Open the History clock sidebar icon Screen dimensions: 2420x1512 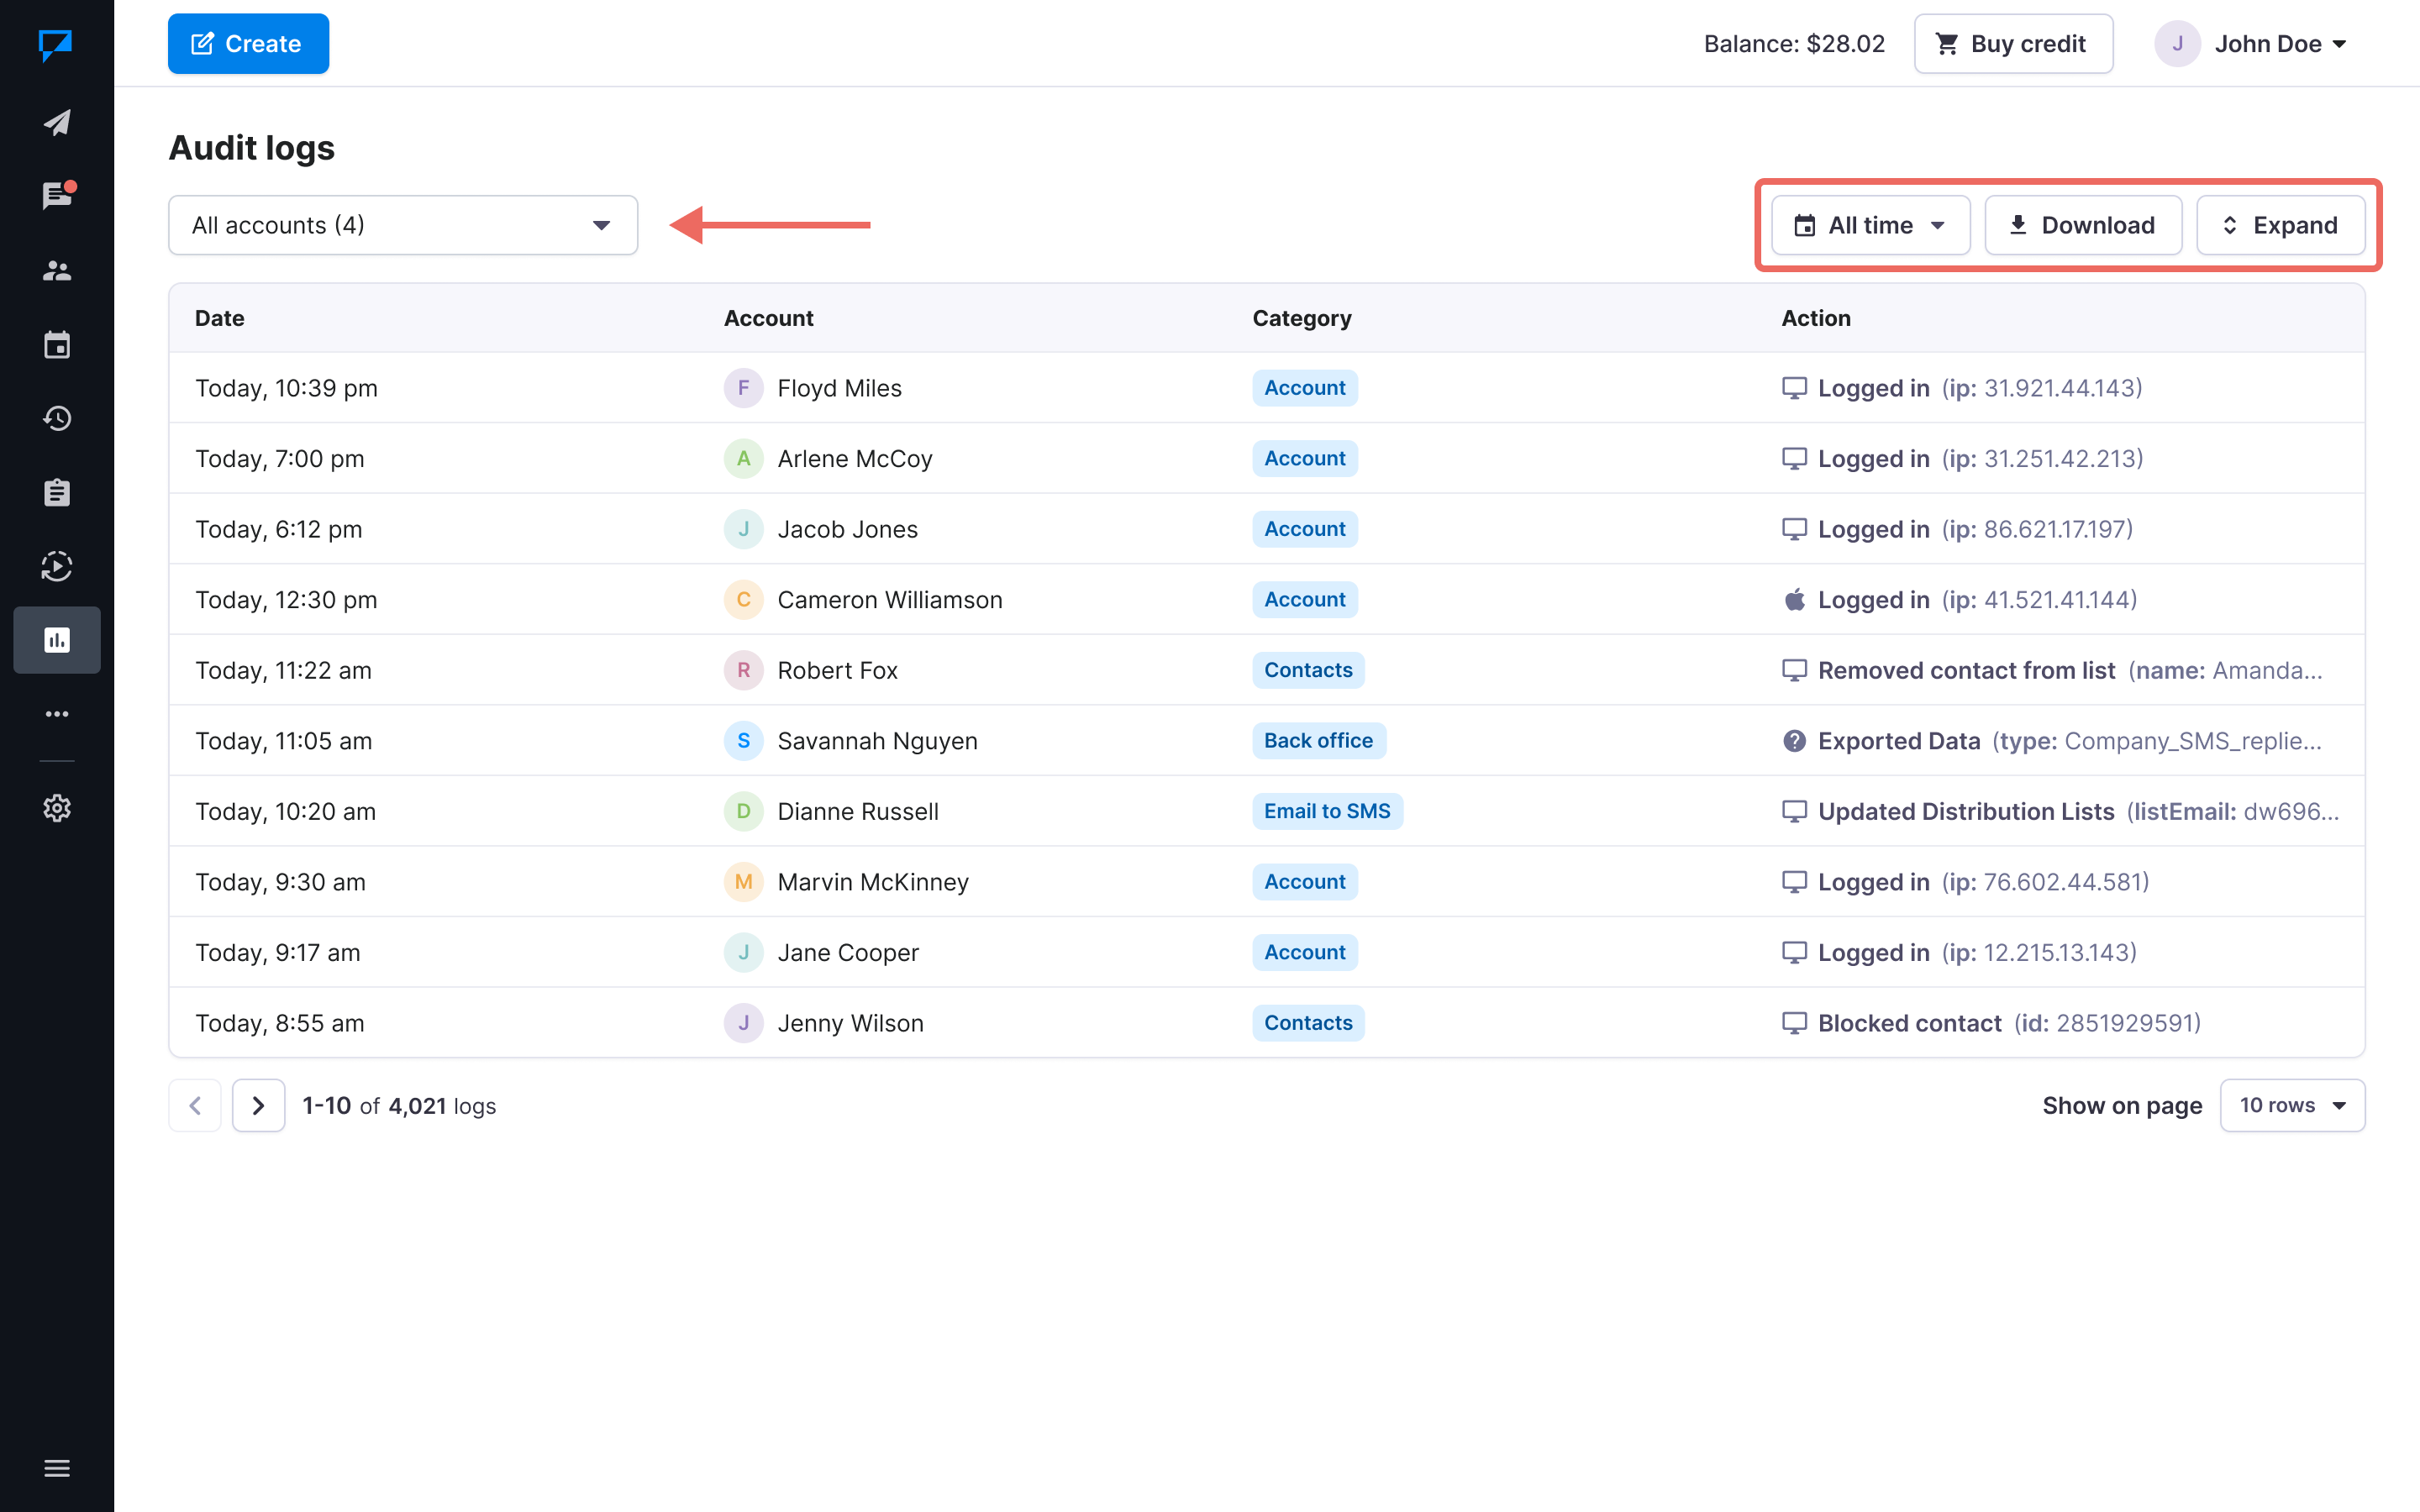coord(57,418)
